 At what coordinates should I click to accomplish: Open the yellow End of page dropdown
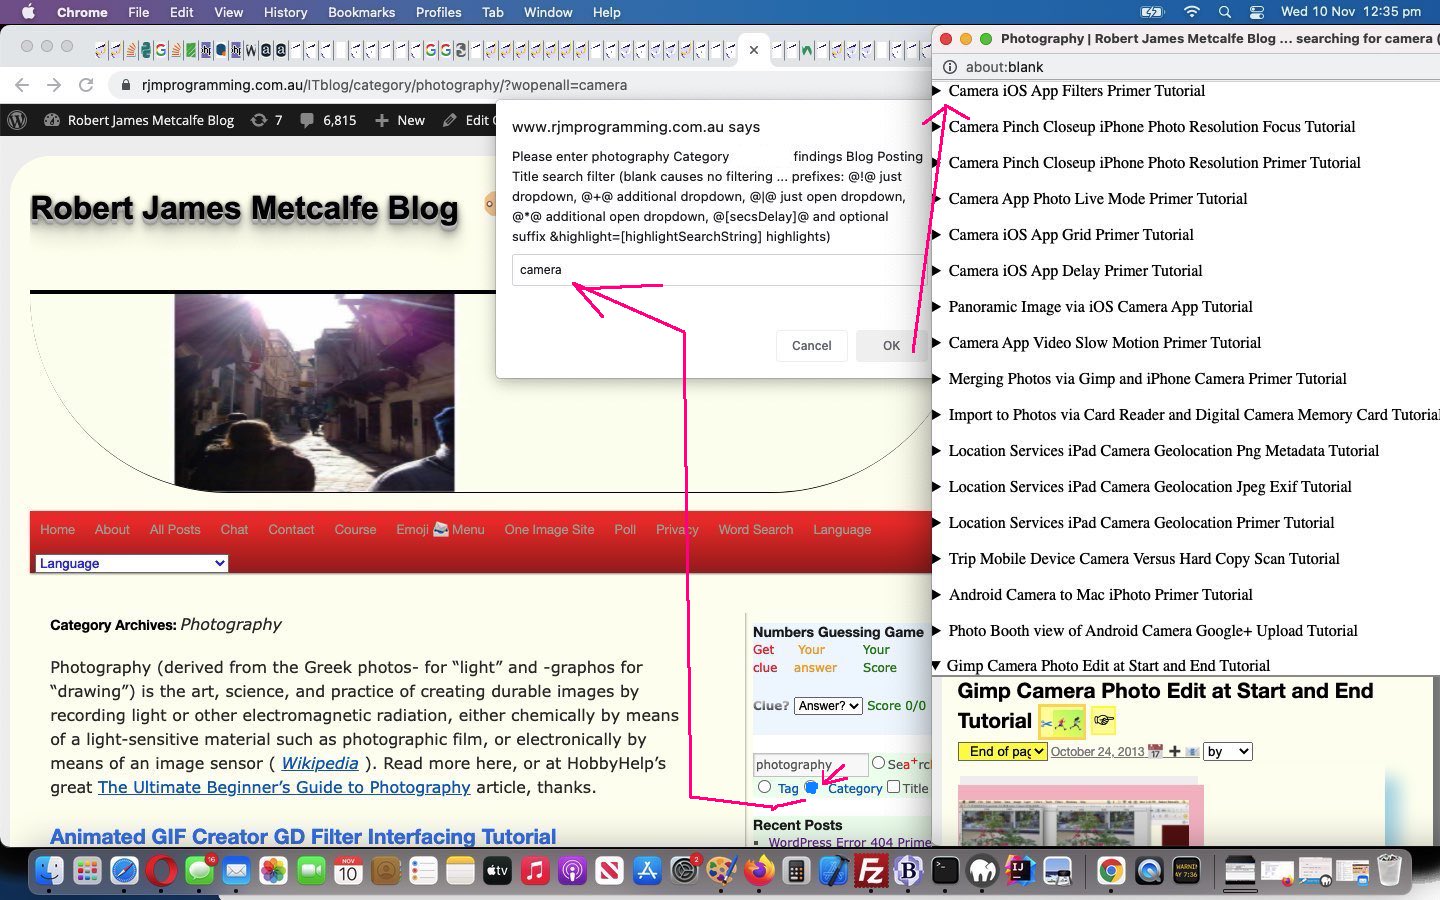[x=1002, y=752]
